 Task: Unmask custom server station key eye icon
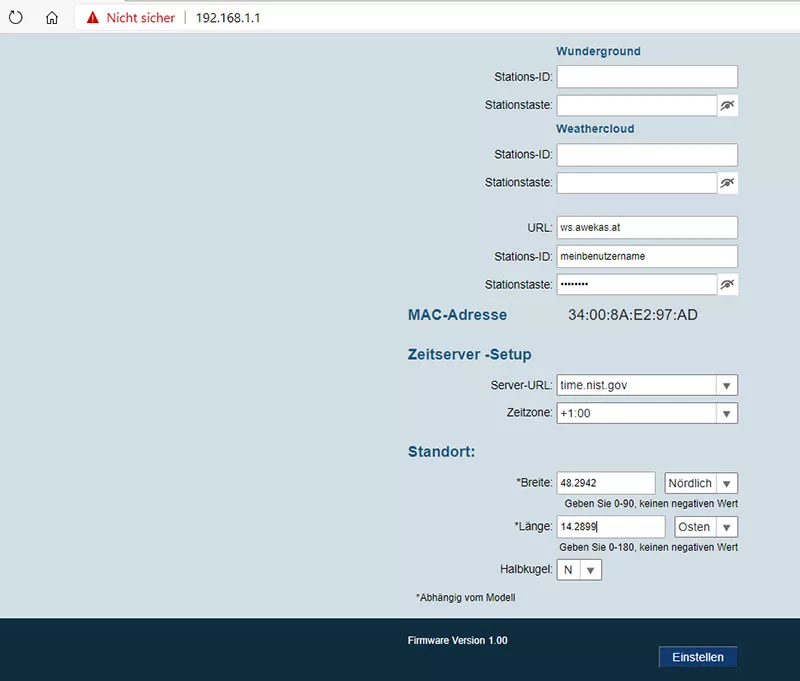tap(727, 284)
